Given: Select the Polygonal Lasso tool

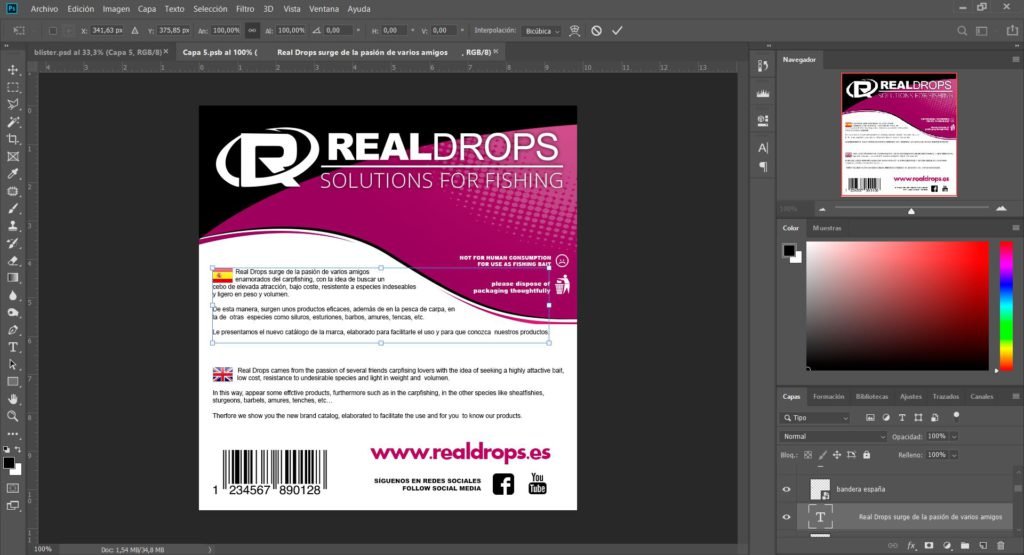Looking at the screenshot, I should 12,104.
